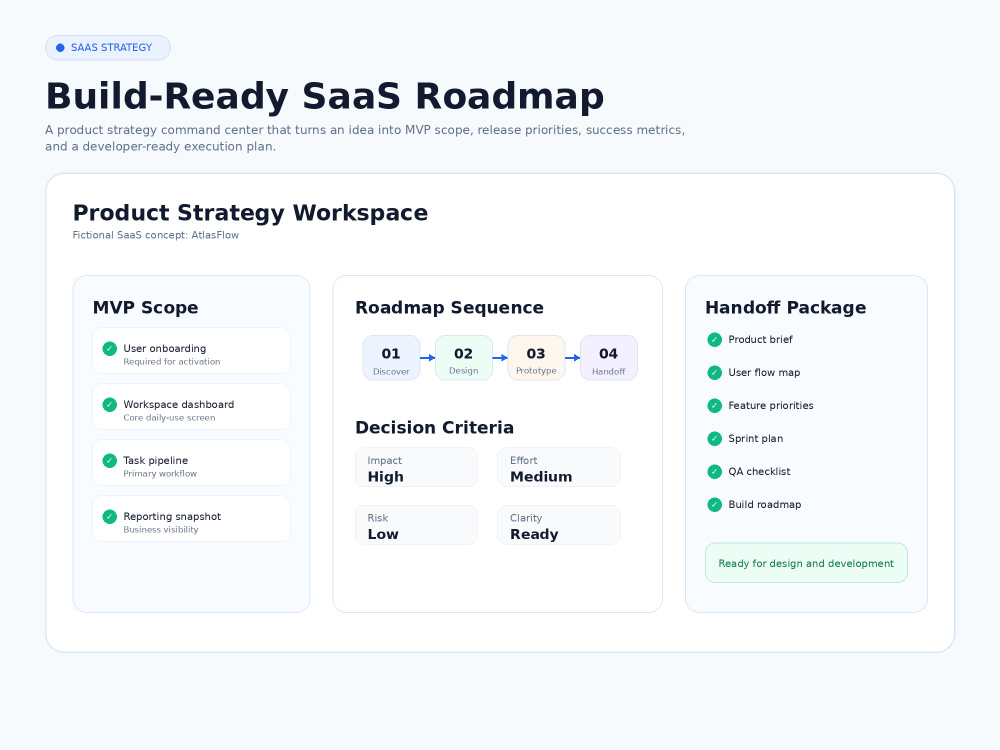This screenshot has height=750, width=1000.
Task: Click the check icon next to QA checklist
Action: [714, 472]
